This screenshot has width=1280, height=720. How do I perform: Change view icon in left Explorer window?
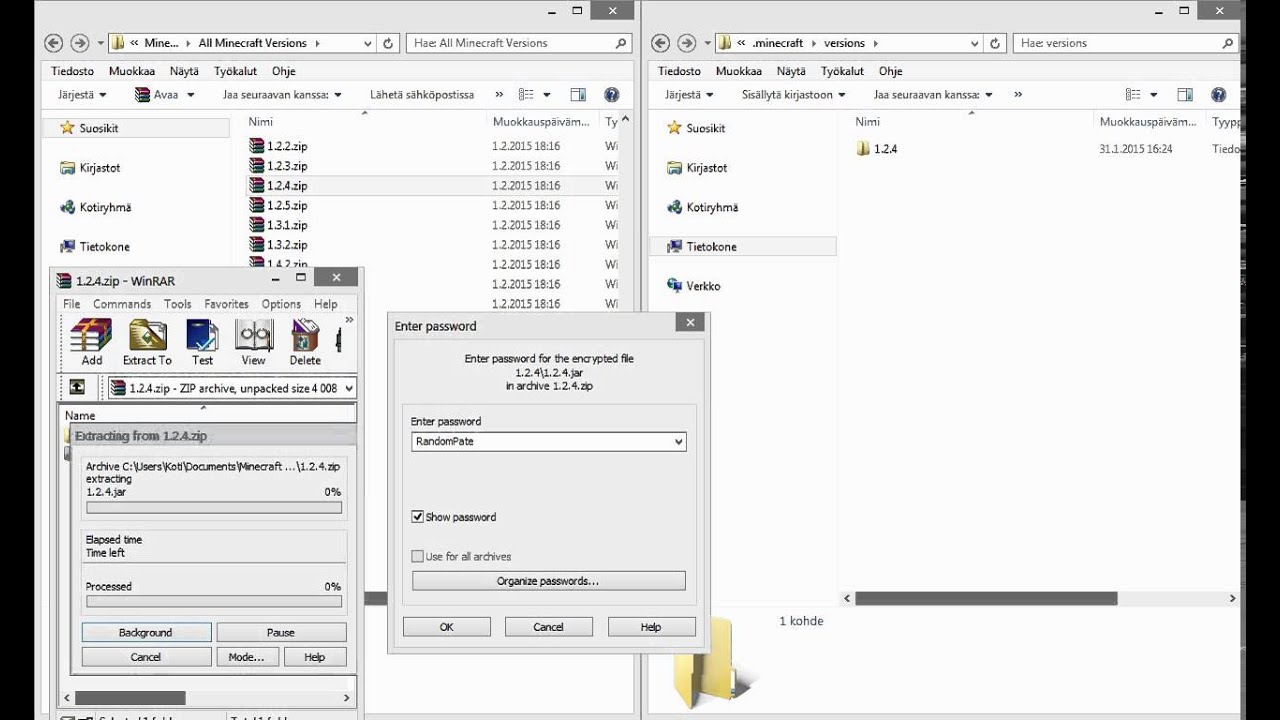(x=526, y=95)
